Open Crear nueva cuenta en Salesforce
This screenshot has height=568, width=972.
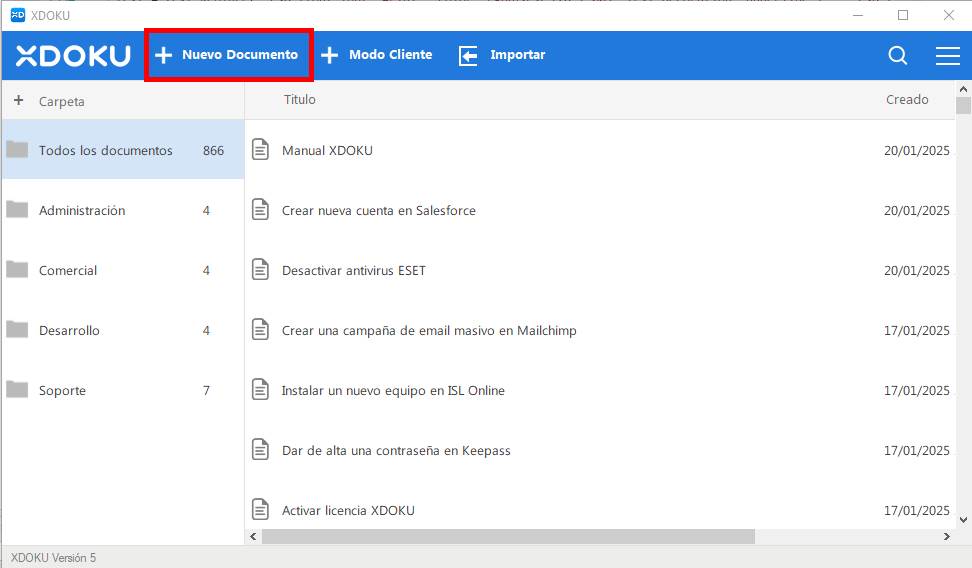point(379,211)
